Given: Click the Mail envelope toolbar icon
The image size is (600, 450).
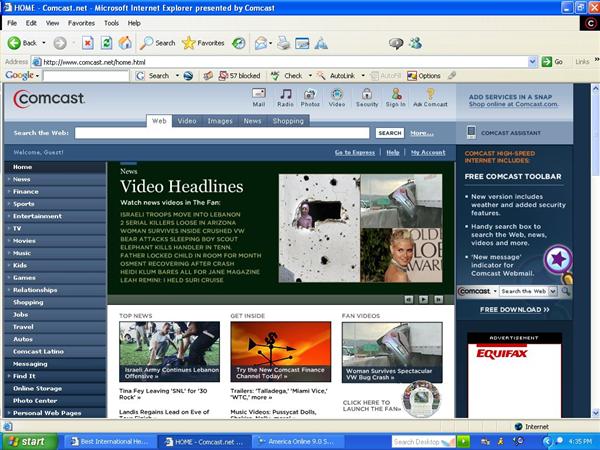Looking at the screenshot, I should click(x=261, y=43).
